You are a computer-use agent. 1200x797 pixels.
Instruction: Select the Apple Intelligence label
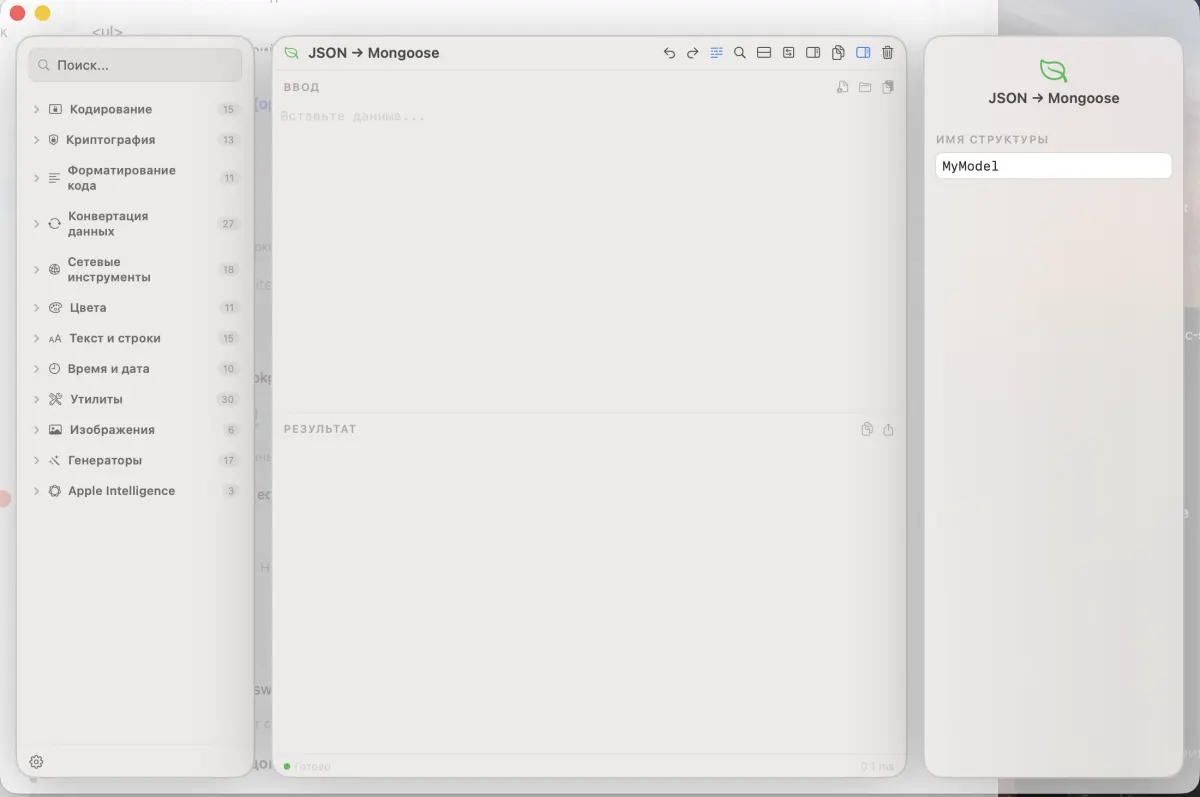click(121, 491)
